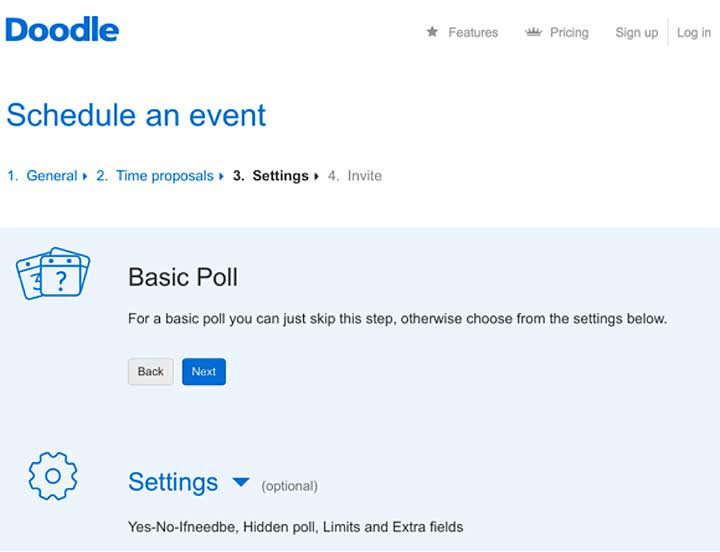Click the blue Next button
Viewport: 720px width, 552px height.
tap(204, 372)
